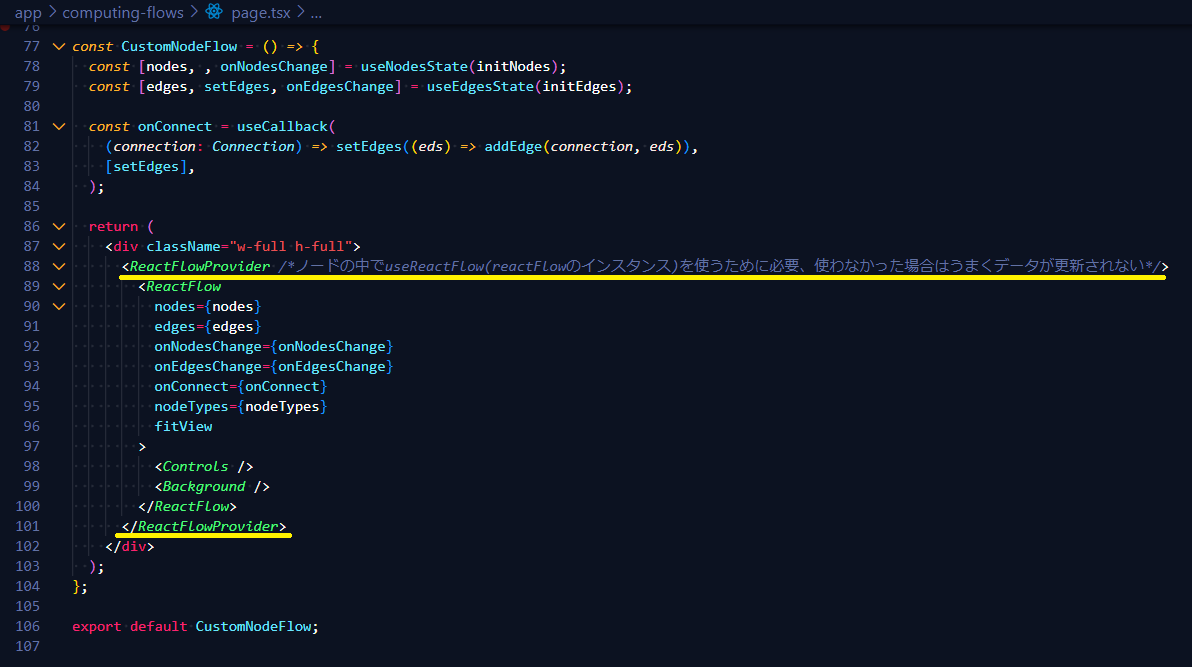
Task: Click line number 101 in the gutter
Action: point(27,526)
